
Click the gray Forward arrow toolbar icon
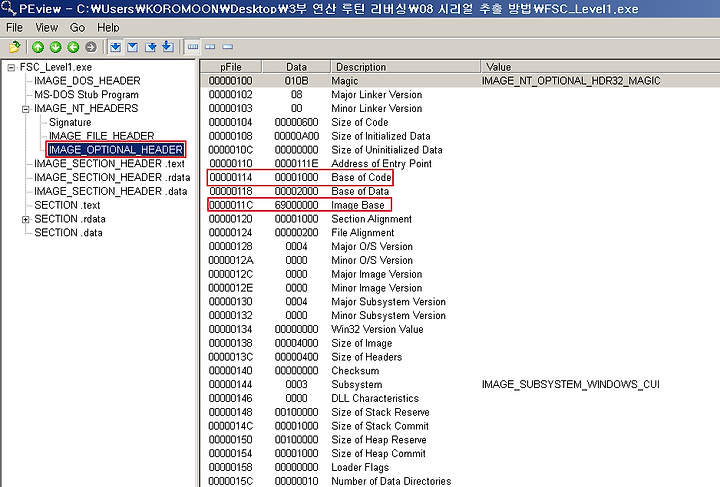coord(91,47)
